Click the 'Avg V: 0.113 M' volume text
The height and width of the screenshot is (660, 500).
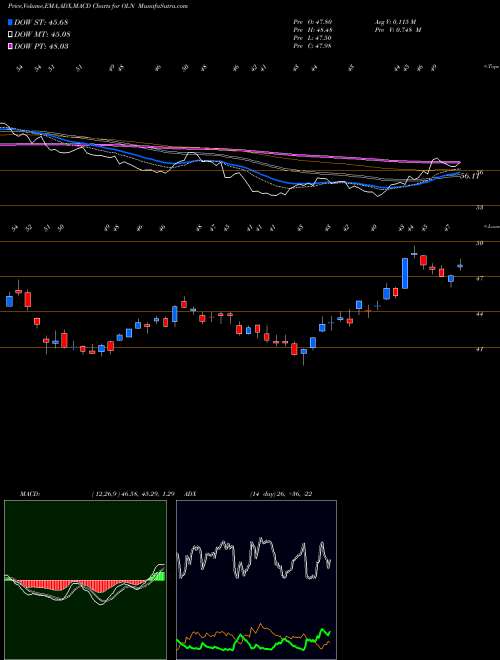click(x=397, y=21)
